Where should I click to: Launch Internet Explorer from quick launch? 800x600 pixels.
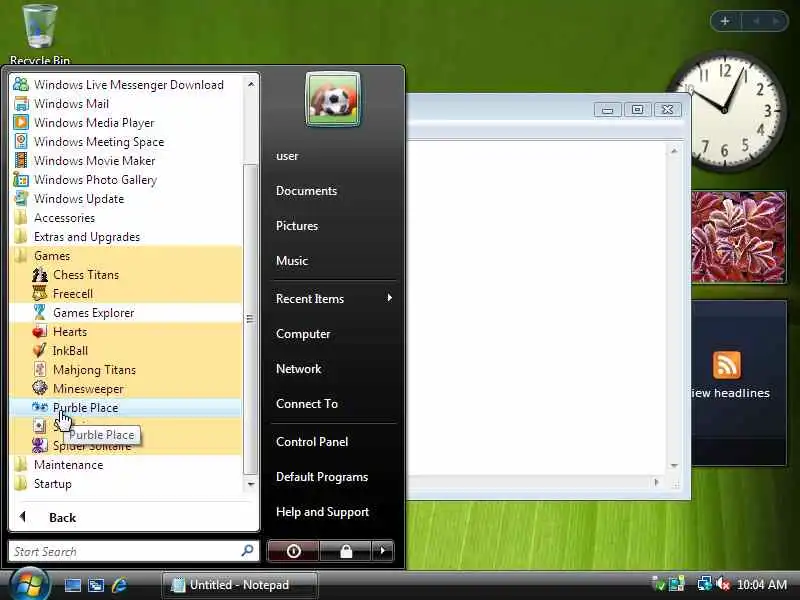[x=119, y=585]
